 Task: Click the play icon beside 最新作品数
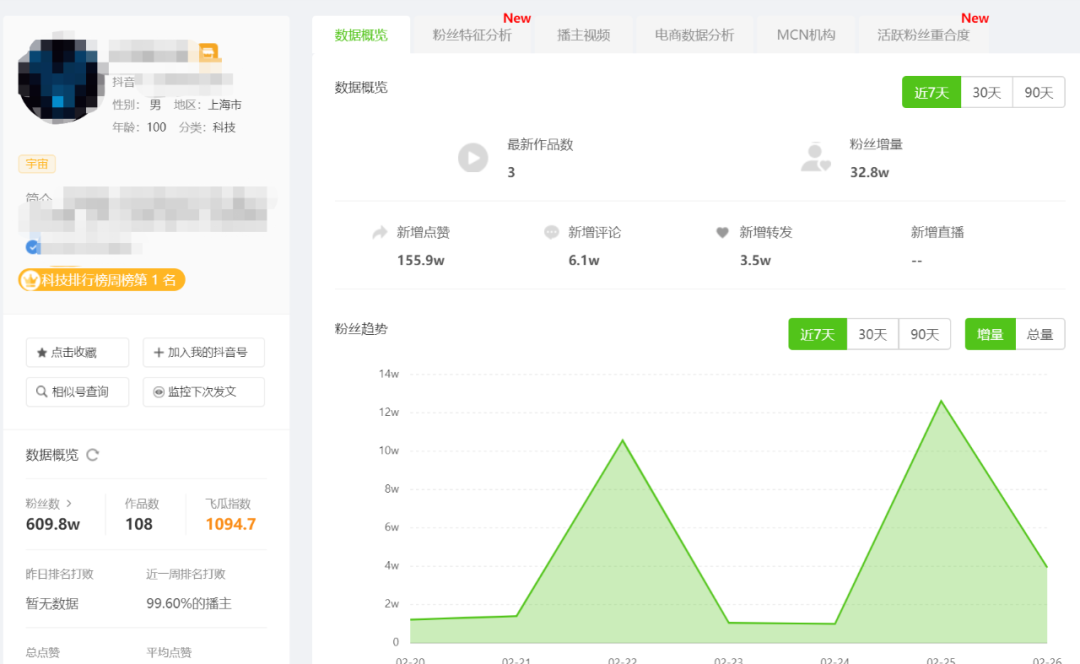472,157
